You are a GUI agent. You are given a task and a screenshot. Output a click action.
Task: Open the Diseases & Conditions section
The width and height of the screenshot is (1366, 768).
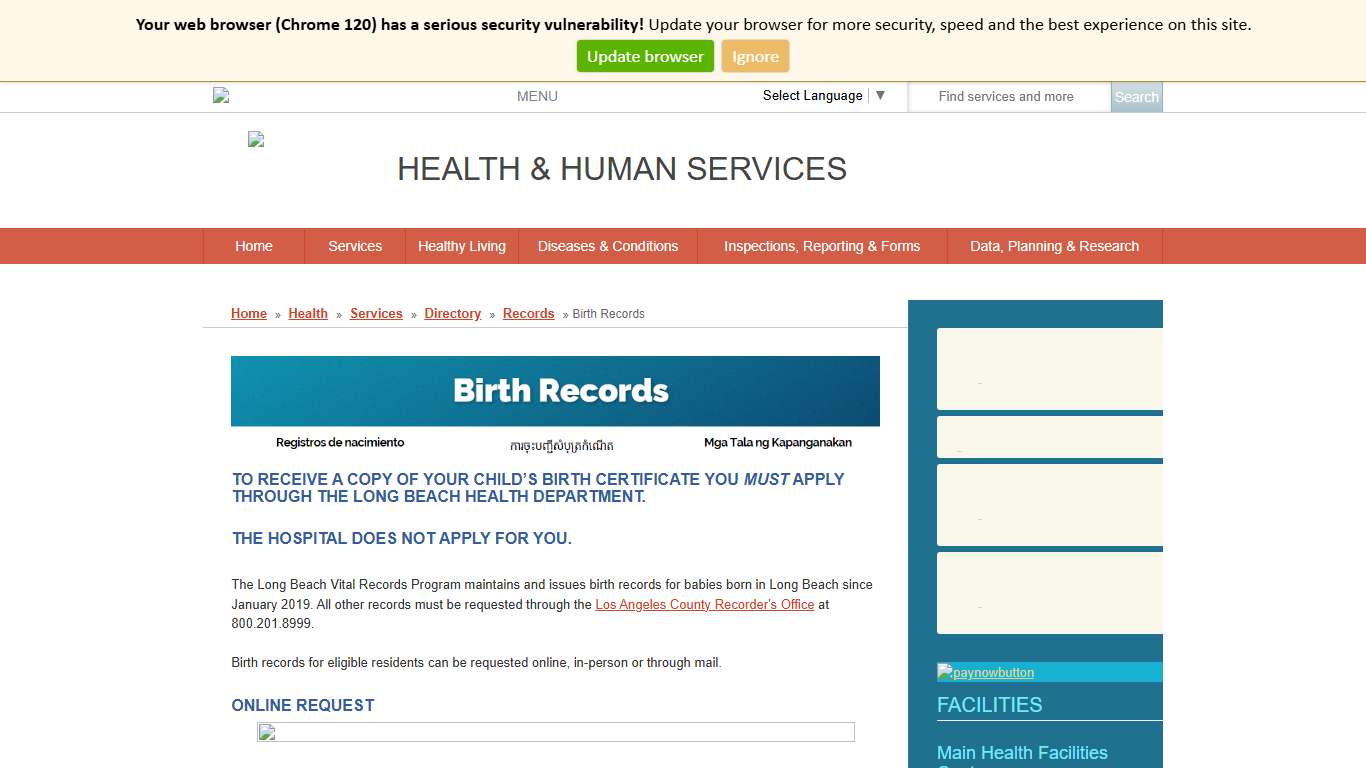(608, 246)
